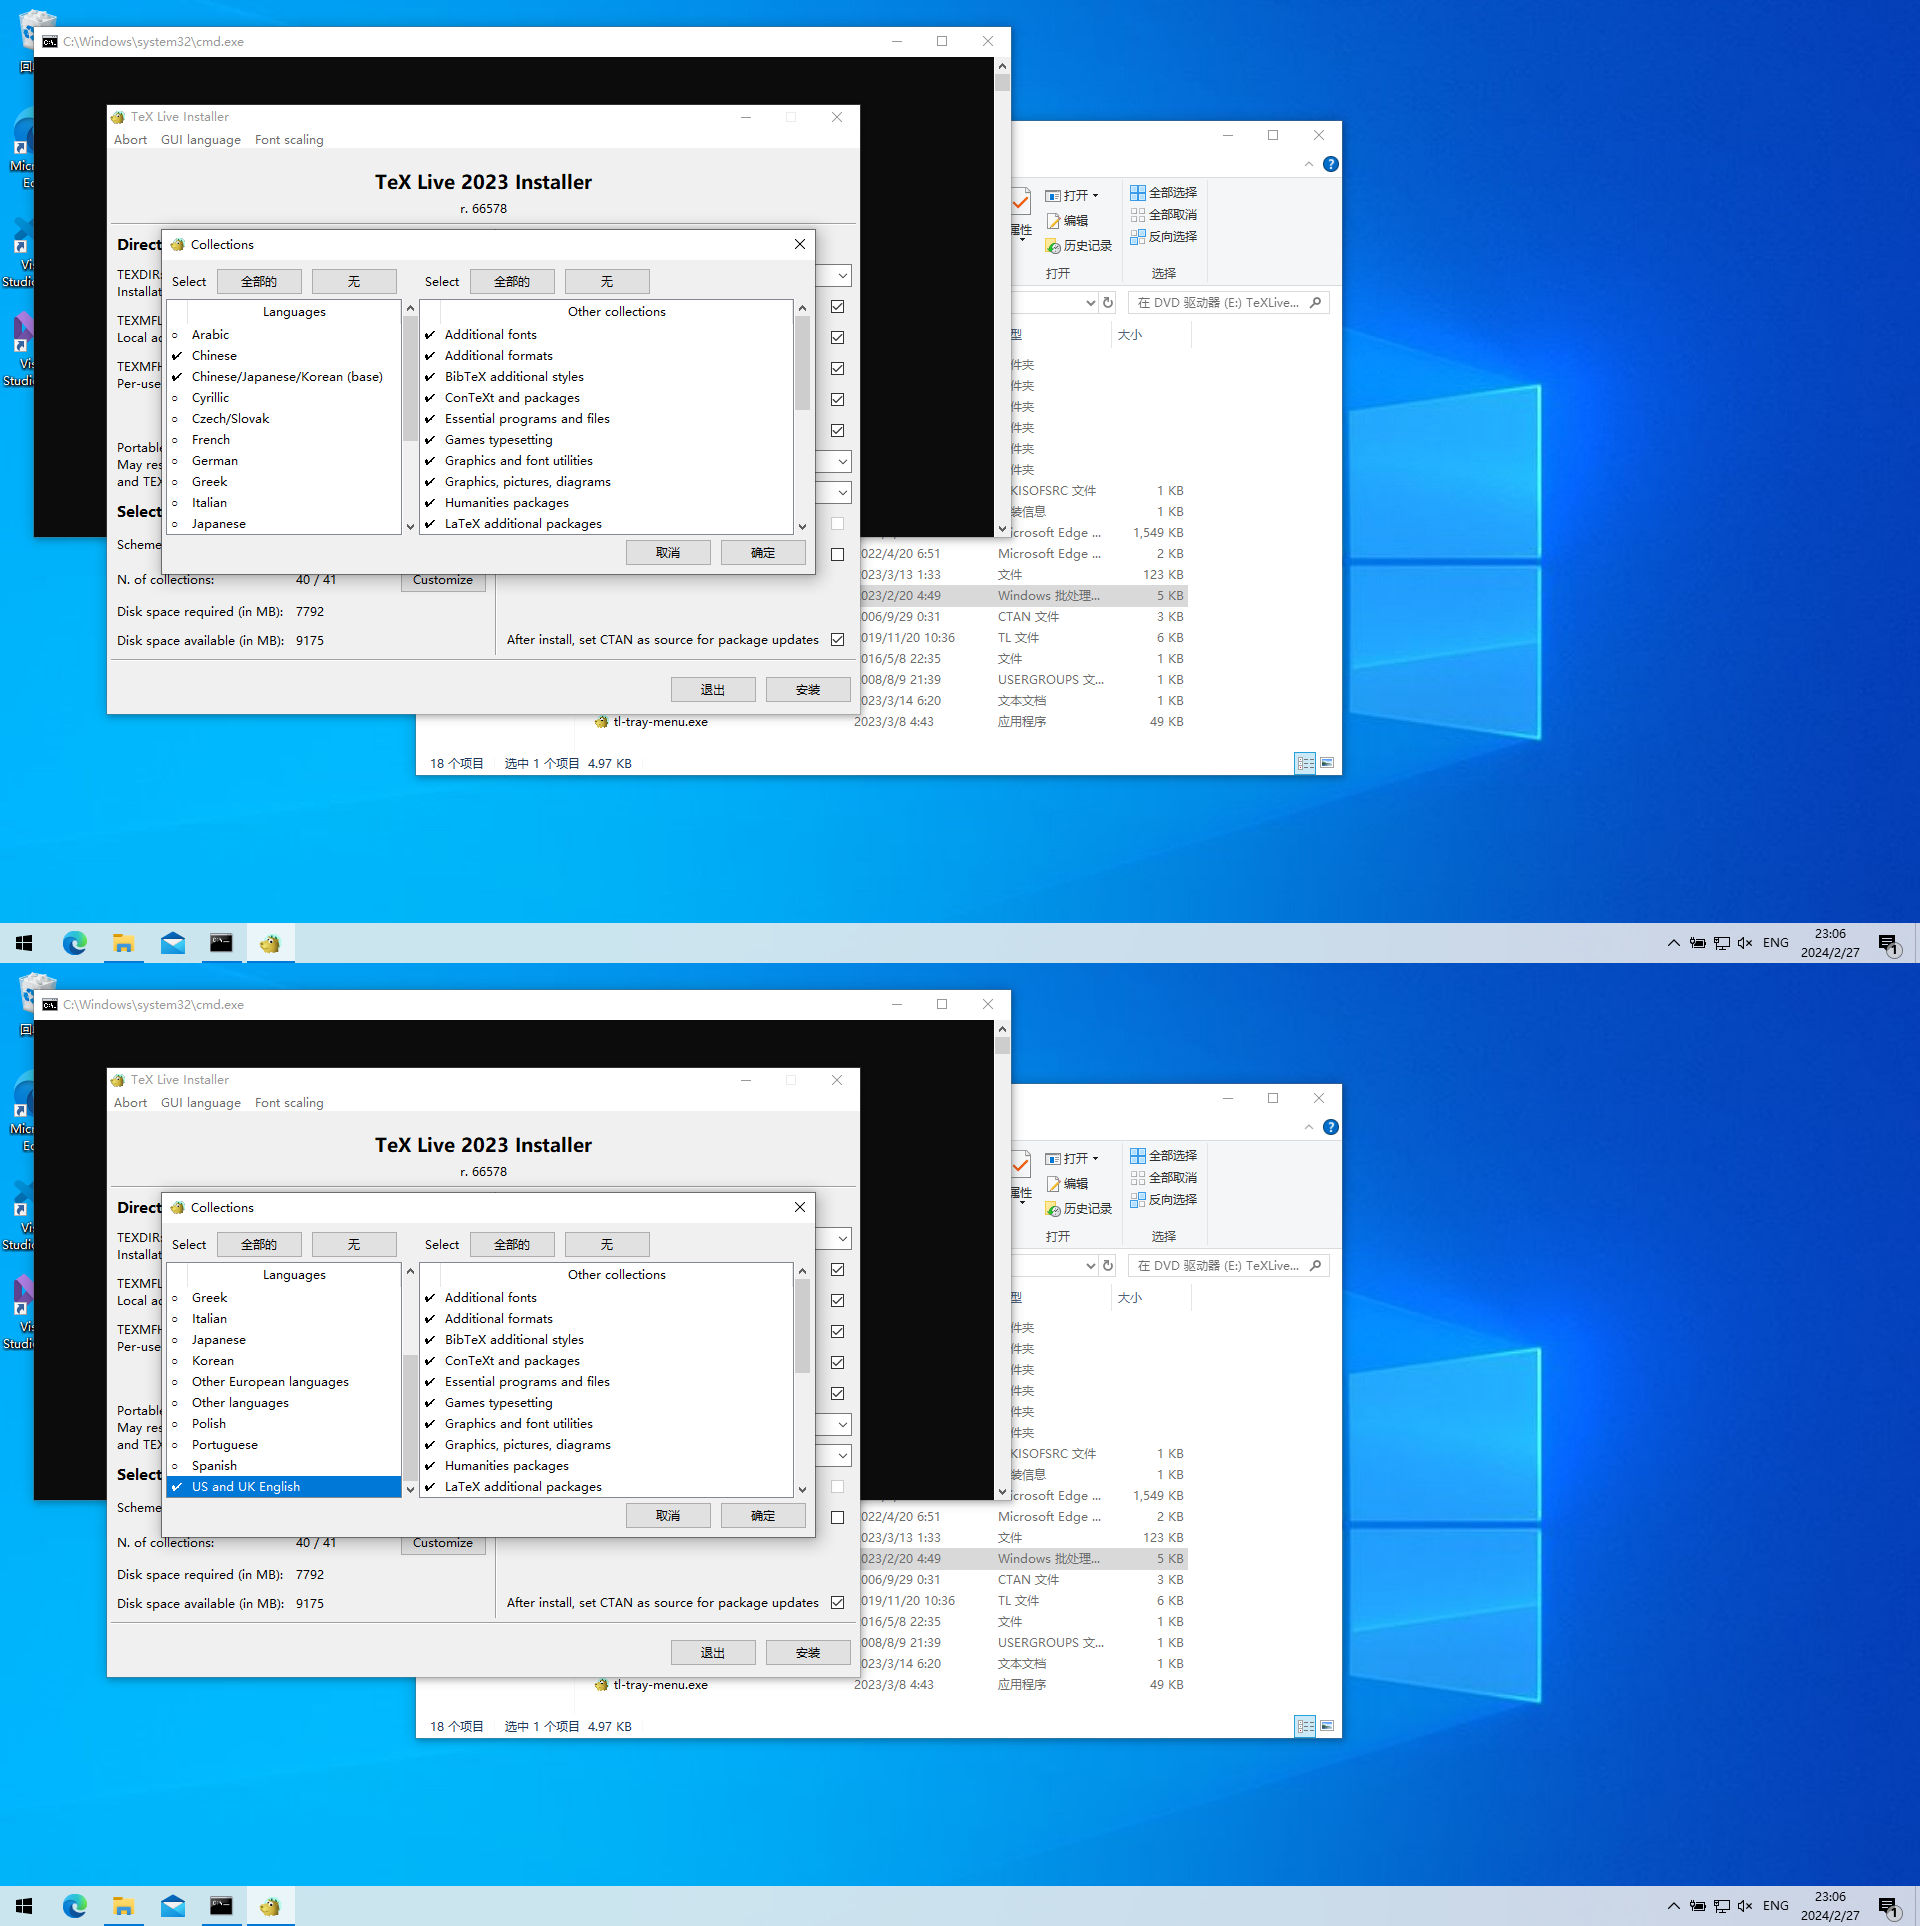Collapse the ribbon chevron in lower Explorer window

pyautogui.click(x=1309, y=1127)
